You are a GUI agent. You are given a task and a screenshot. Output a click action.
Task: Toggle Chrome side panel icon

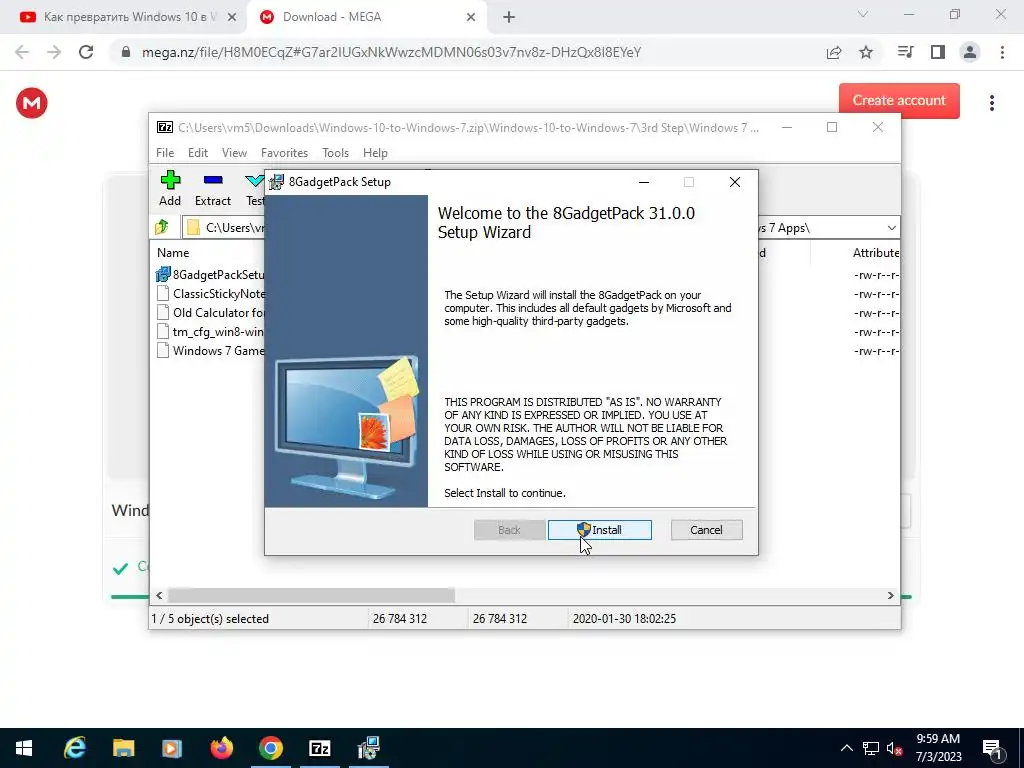tap(938, 52)
